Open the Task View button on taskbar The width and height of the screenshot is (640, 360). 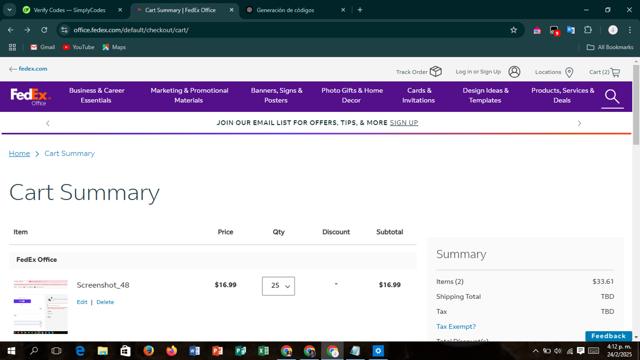57,351
